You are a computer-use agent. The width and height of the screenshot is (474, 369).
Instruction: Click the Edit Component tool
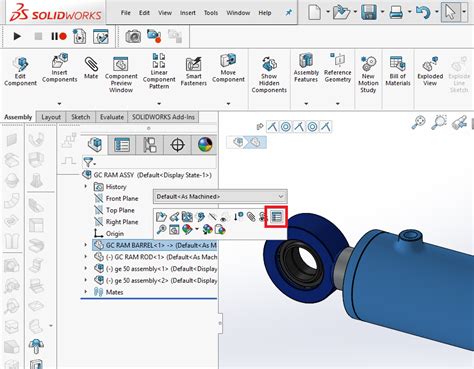coord(20,71)
